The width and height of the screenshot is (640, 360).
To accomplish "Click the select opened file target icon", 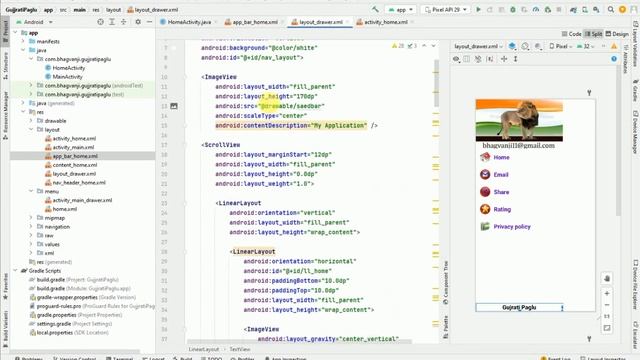I will tap(100, 22).
